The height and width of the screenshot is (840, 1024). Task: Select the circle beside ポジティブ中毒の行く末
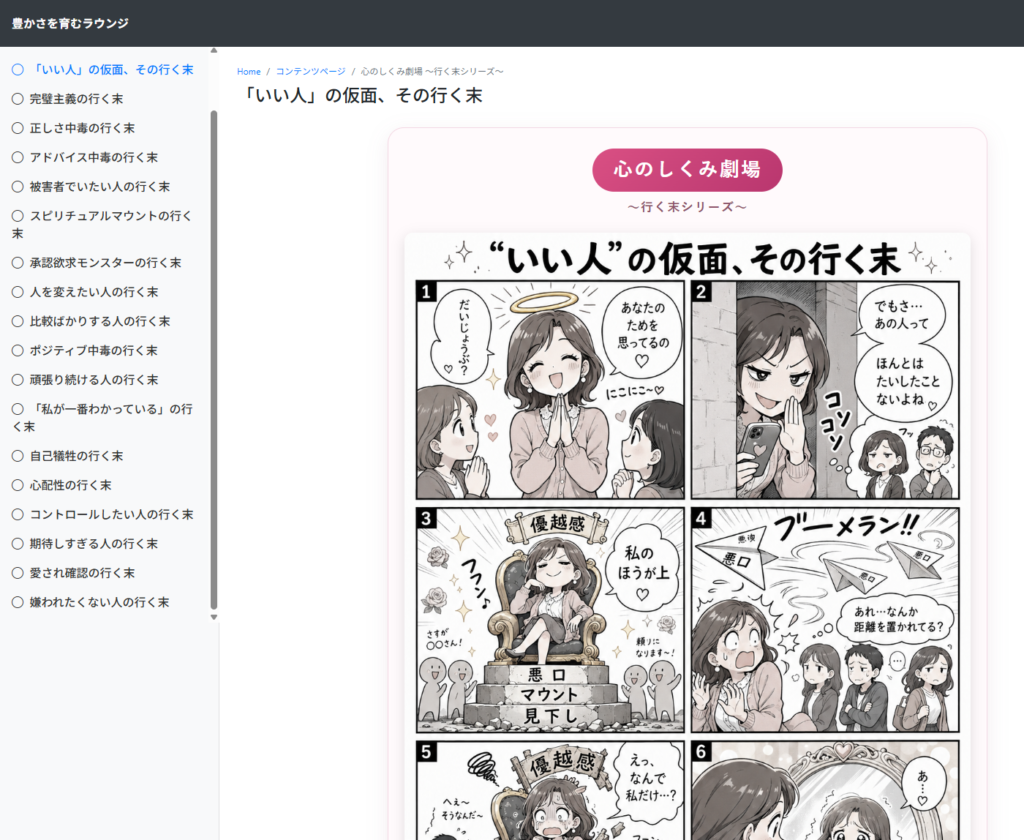tap(18, 351)
